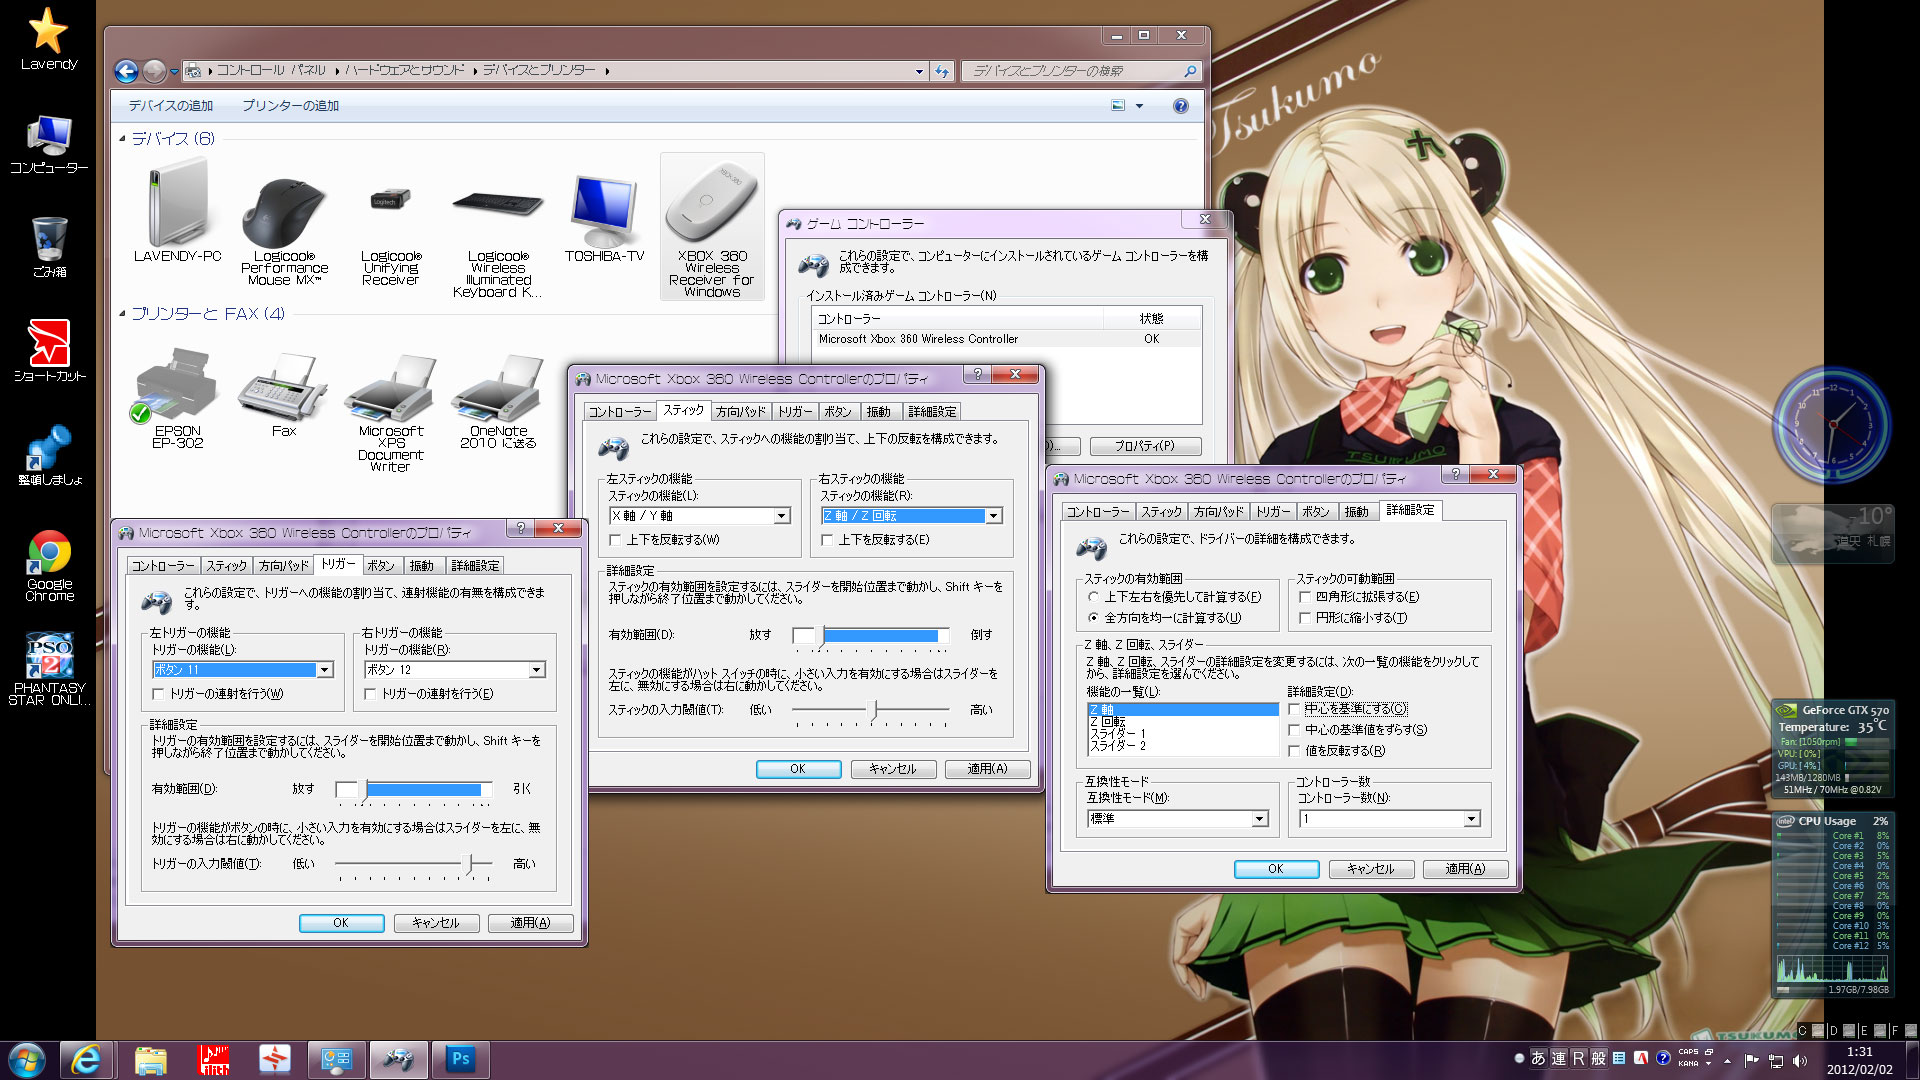Collapse Printers and FAX (4) group
The image size is (1920, 1080).
click(123, 314)
